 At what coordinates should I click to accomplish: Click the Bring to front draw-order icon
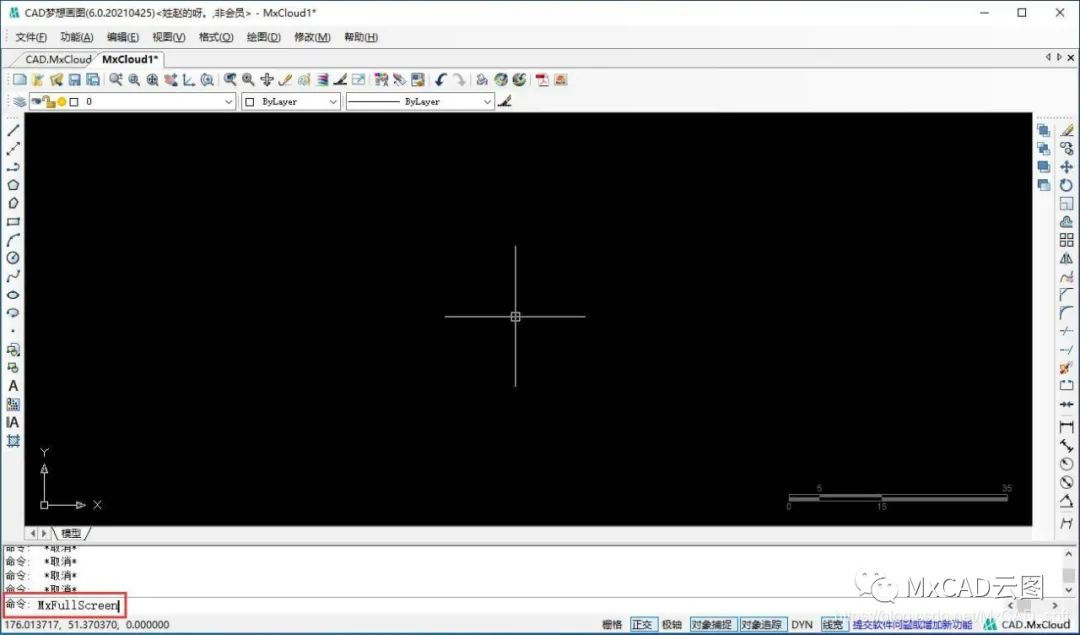pos(1043,130)
